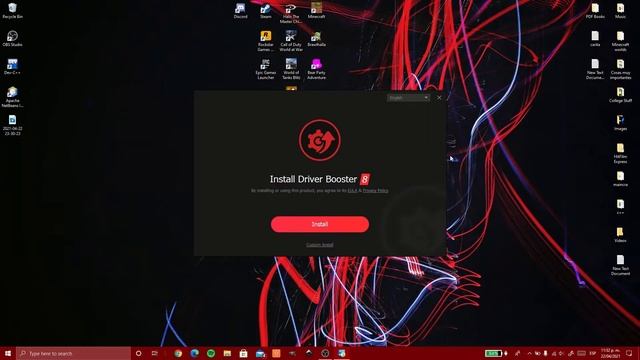Select the Epic Games Launcher shortcut
The width and height of the screenshot is (640, 360).
(266, 69)
